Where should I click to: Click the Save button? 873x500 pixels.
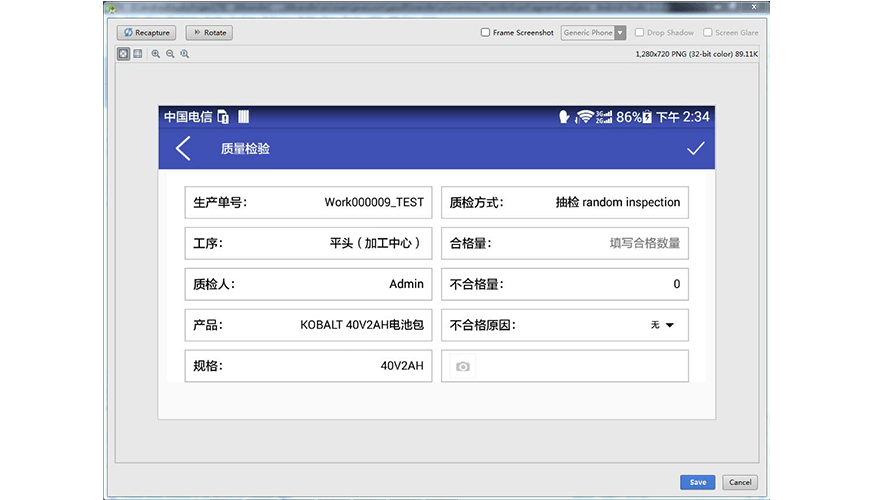tap(697, 482)
